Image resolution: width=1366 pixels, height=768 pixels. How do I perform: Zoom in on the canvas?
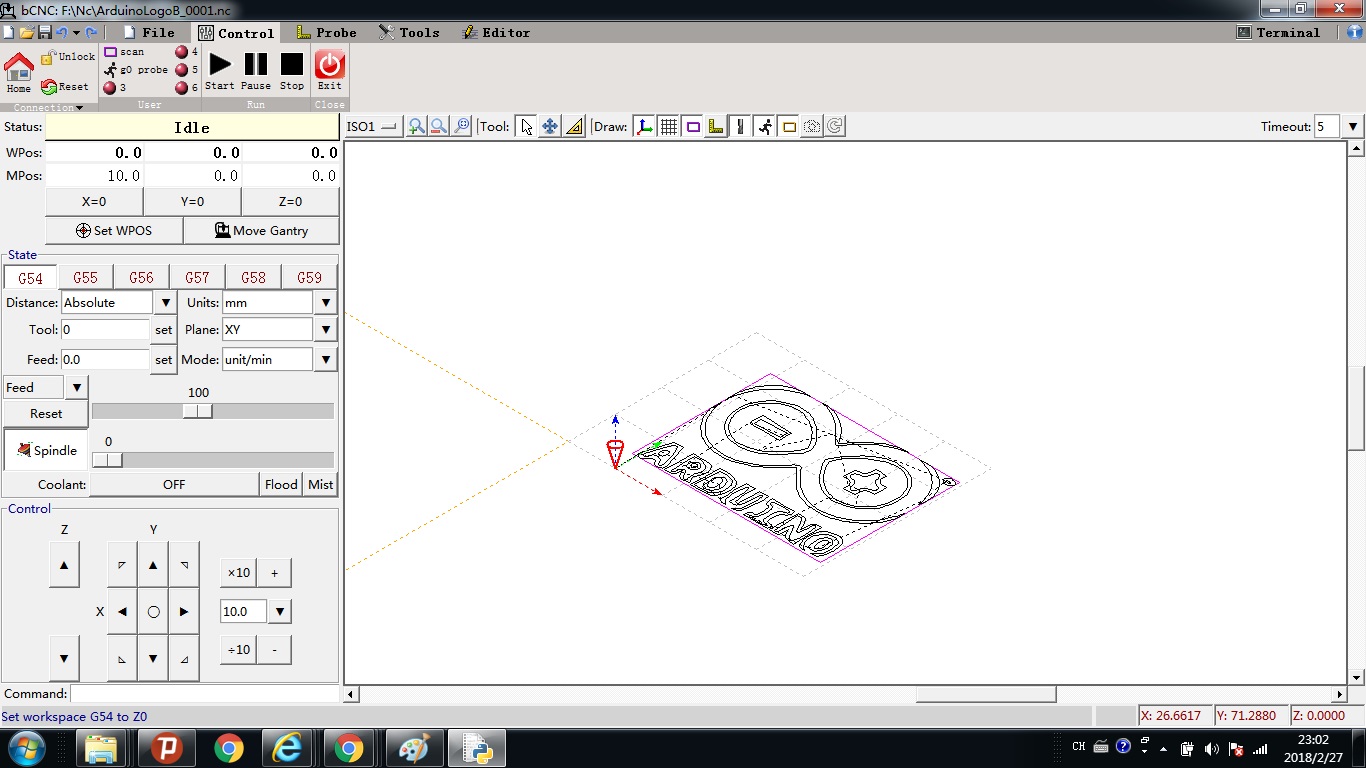(x=416, y=126)
